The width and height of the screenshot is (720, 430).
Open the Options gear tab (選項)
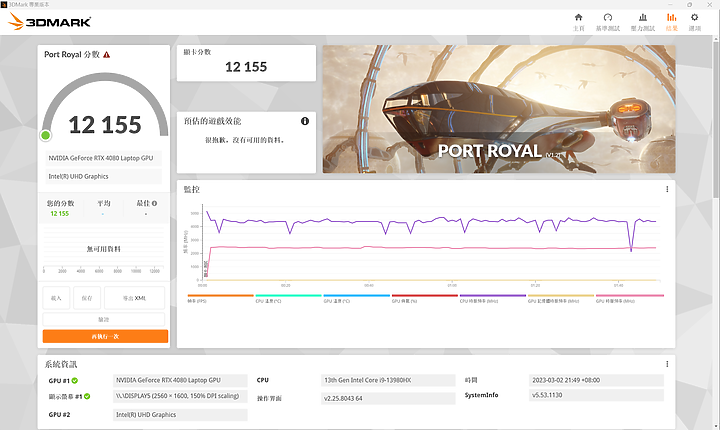(x=694, y=22)
